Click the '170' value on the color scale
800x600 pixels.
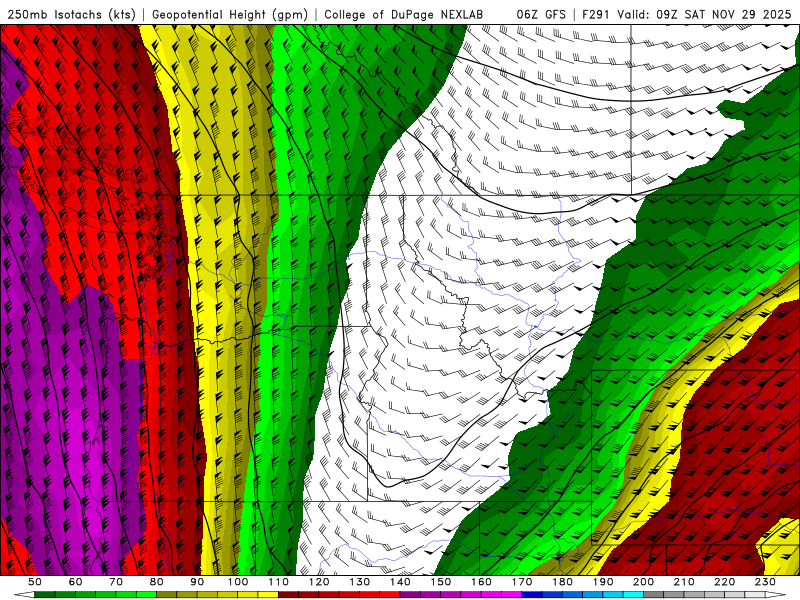(522, 582)
